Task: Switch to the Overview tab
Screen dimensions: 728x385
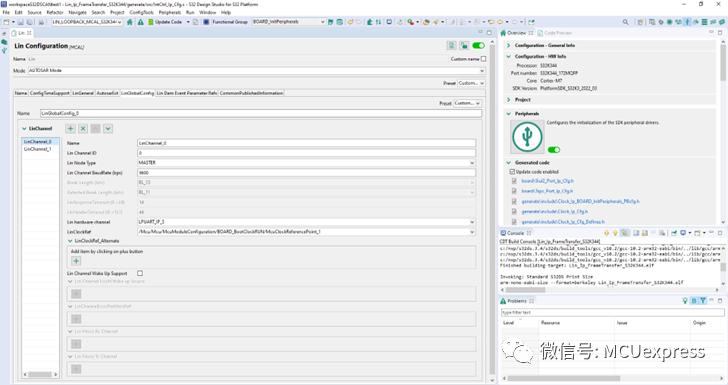Action: [516, 33]
